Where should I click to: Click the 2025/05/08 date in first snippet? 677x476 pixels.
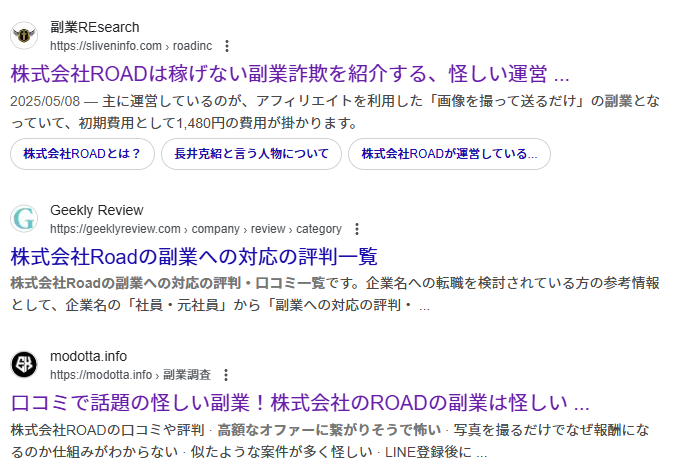(45, 101)
